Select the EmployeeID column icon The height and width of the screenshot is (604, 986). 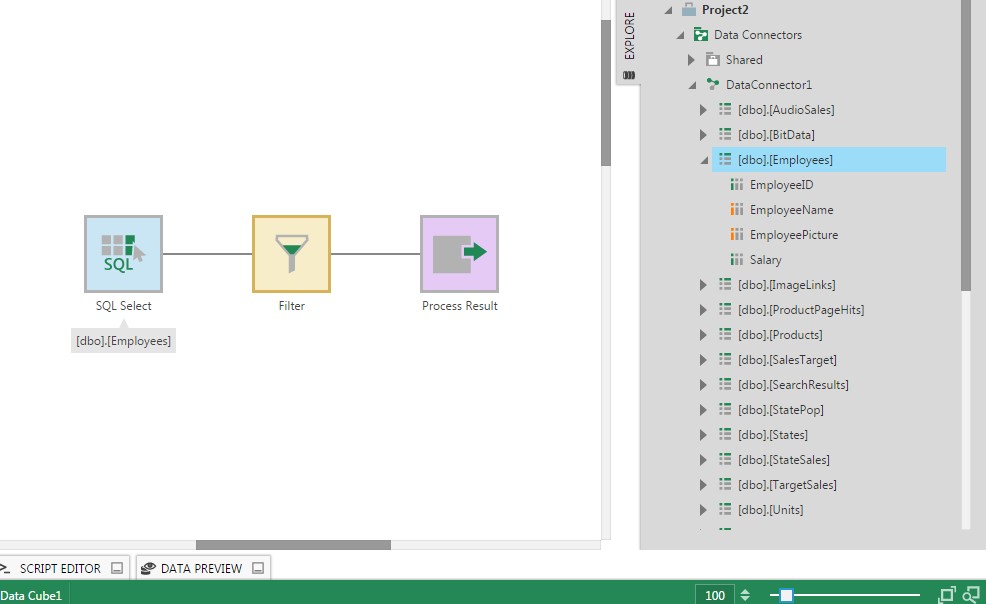[737, 184]
